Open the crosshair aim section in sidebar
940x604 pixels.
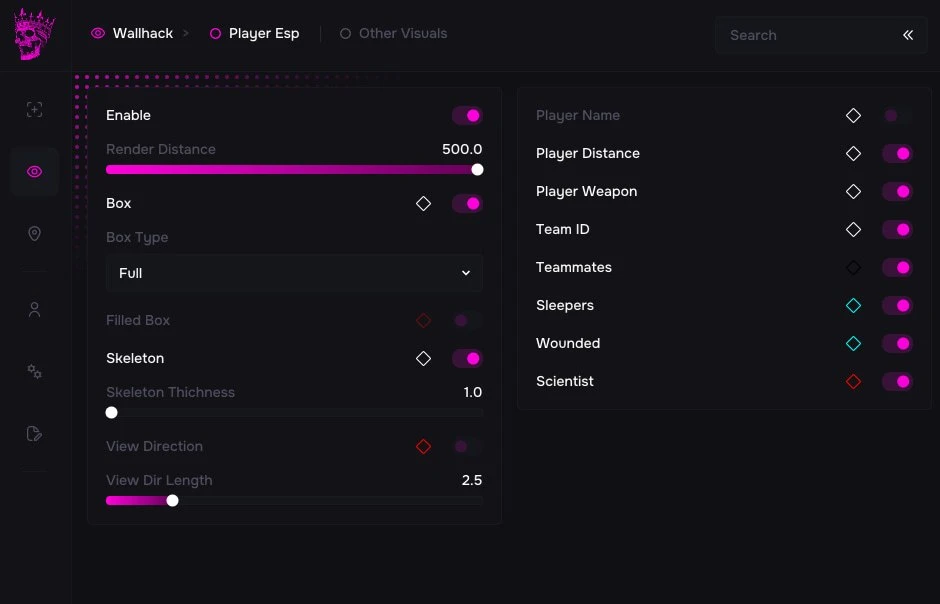tap(34, 109)
